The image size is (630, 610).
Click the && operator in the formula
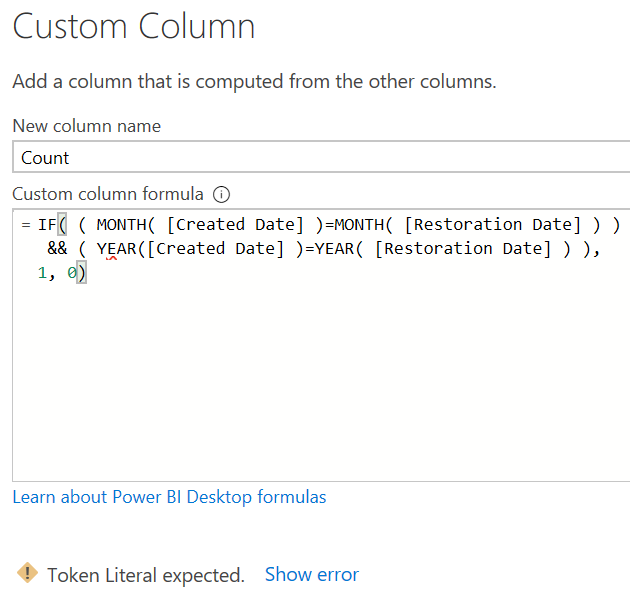[x=57, y=249]
